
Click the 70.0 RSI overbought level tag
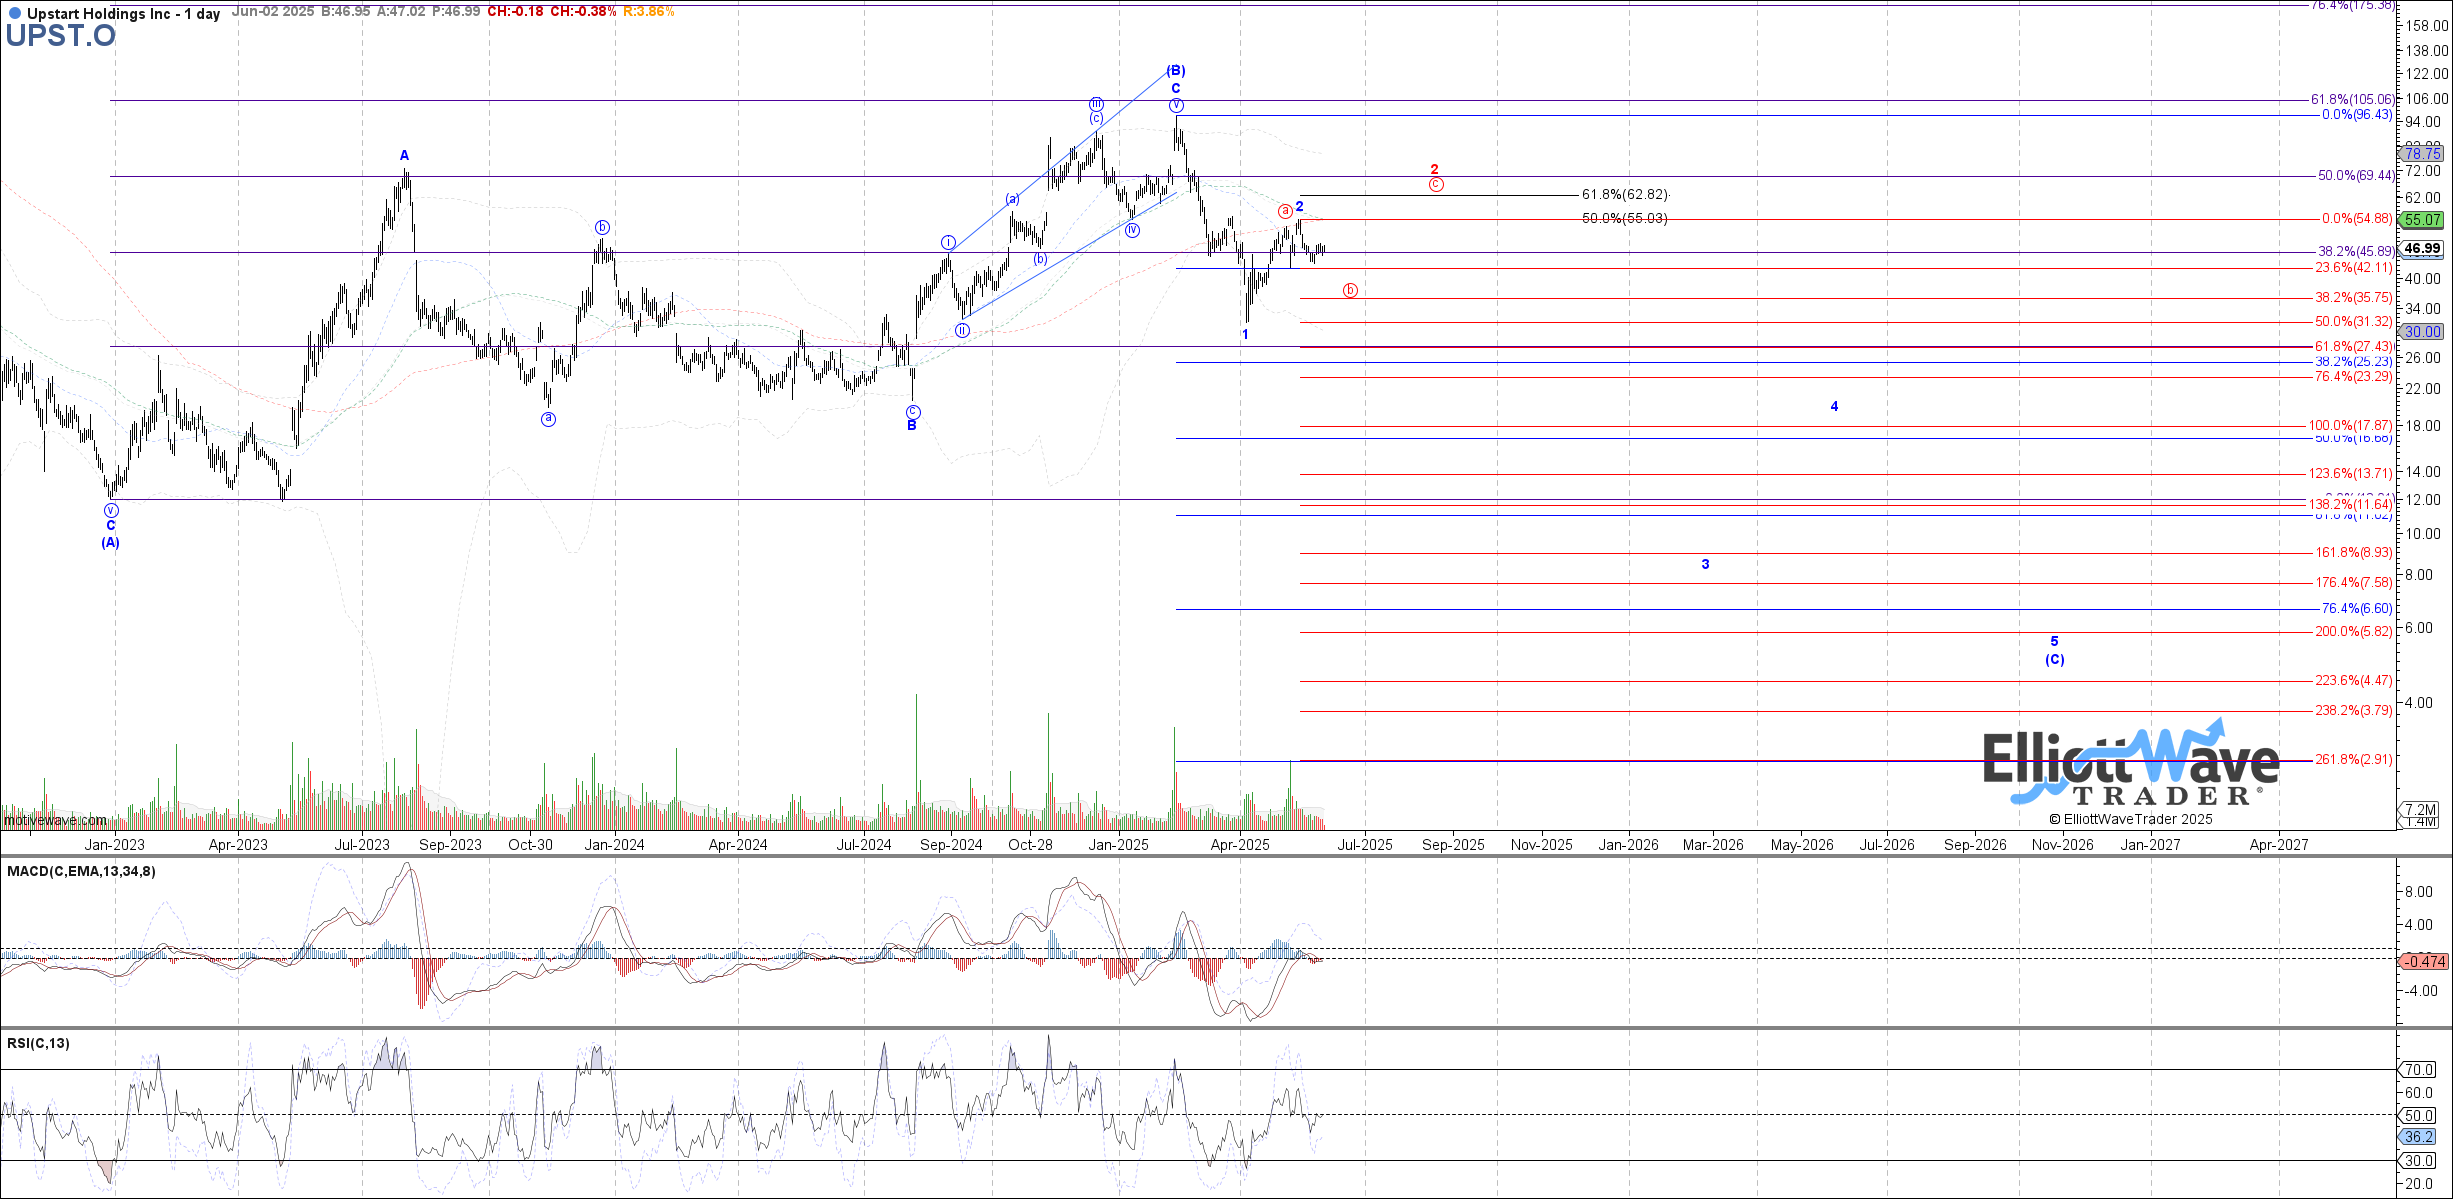(2419, 1070)
